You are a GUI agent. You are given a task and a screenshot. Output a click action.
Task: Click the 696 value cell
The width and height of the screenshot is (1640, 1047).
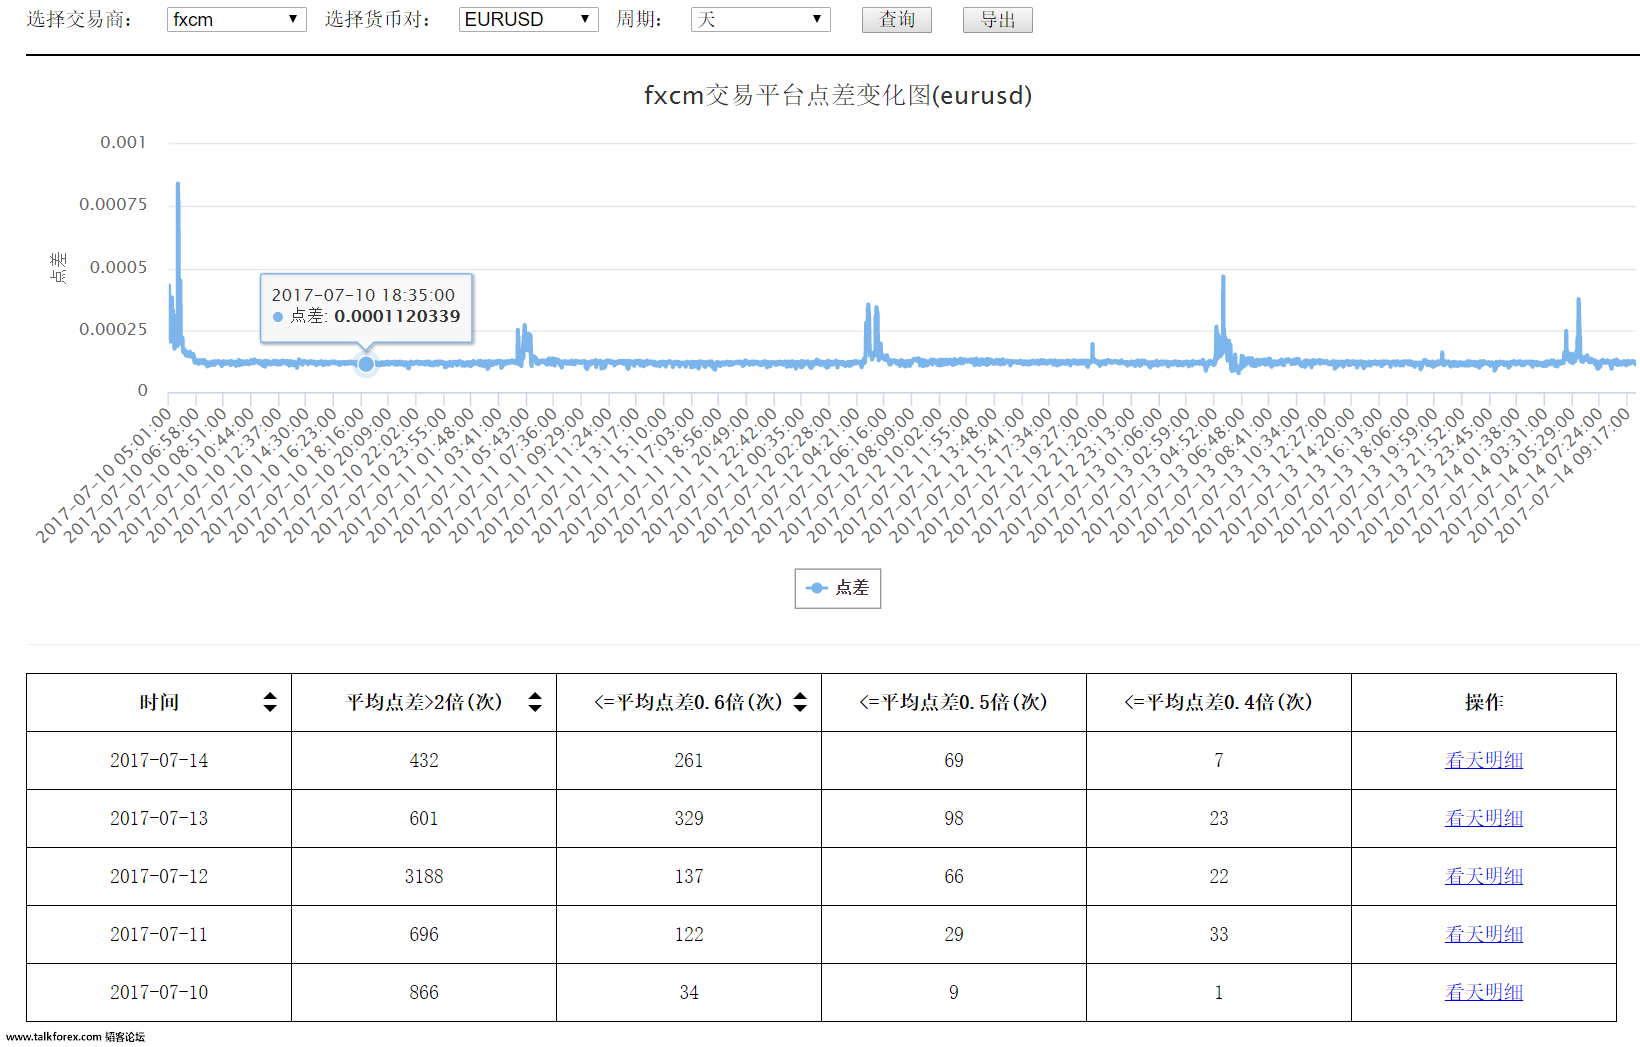pyautogui.click(x=424, y=934)
